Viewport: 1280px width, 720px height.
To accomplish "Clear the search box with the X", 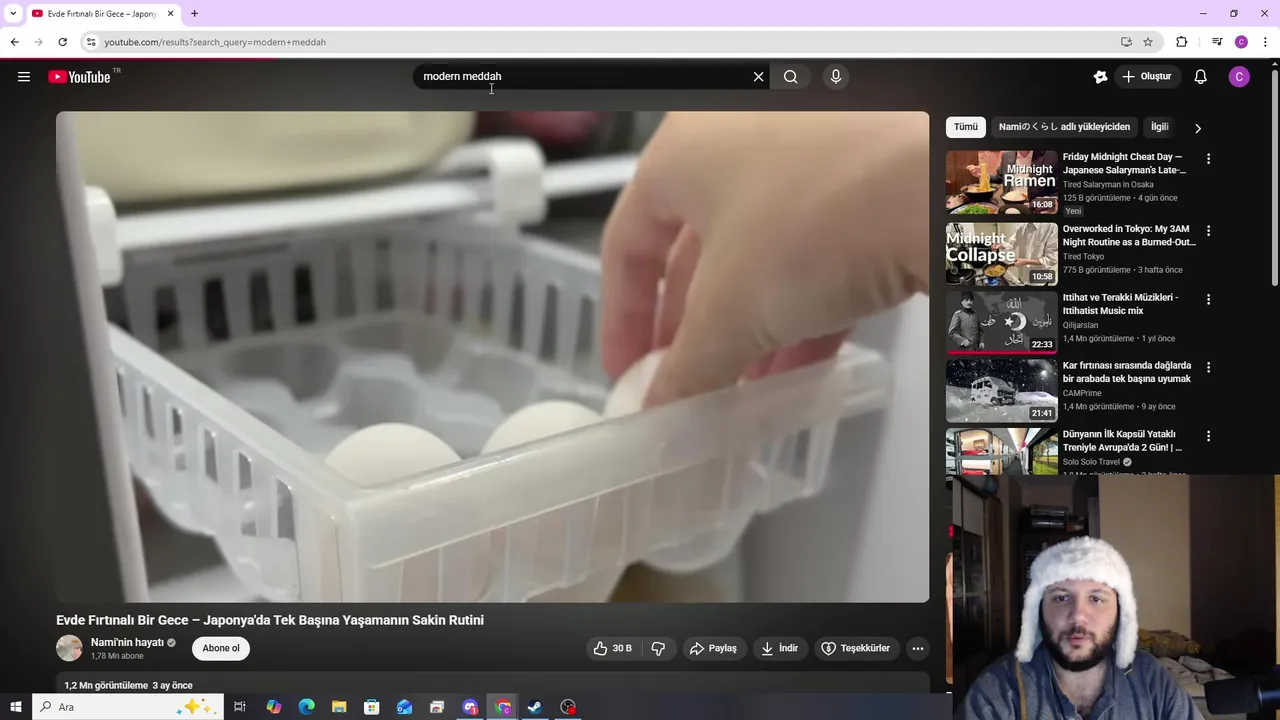I will click(x=758, y=77).
